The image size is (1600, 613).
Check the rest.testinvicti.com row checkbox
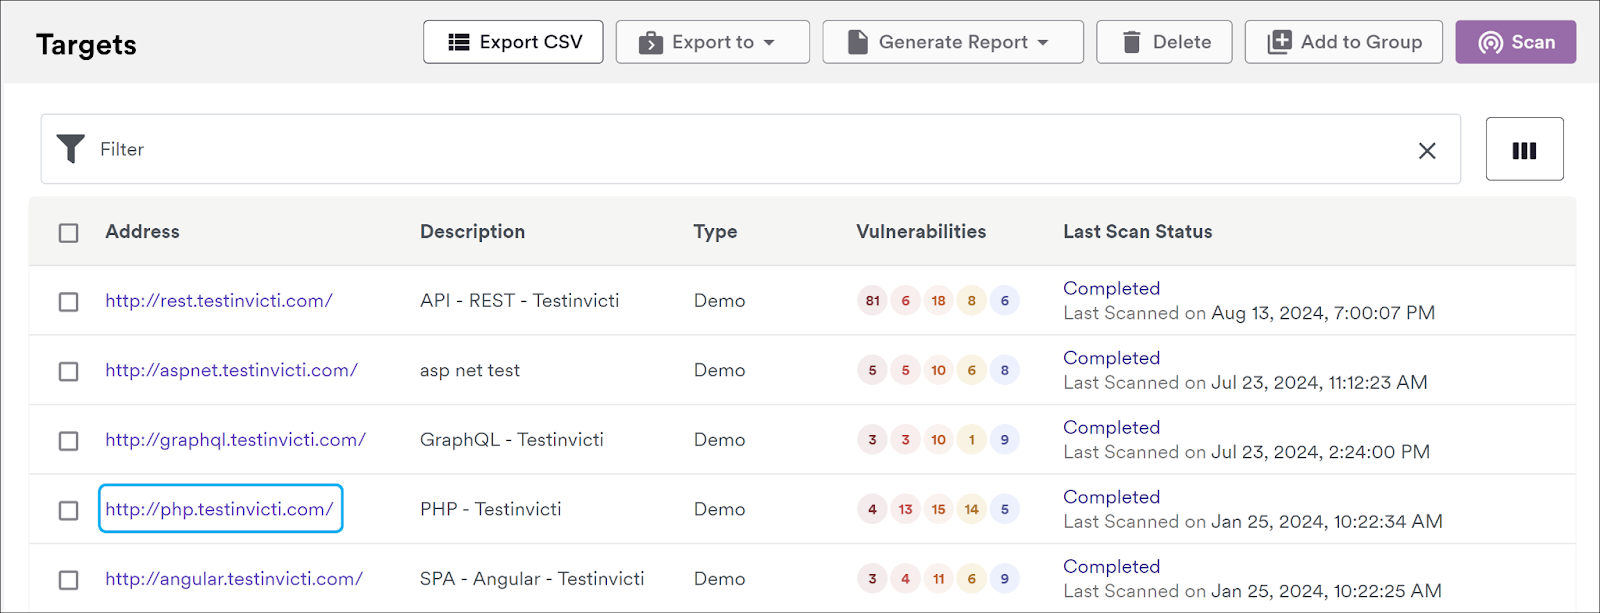tap(68, 302)
